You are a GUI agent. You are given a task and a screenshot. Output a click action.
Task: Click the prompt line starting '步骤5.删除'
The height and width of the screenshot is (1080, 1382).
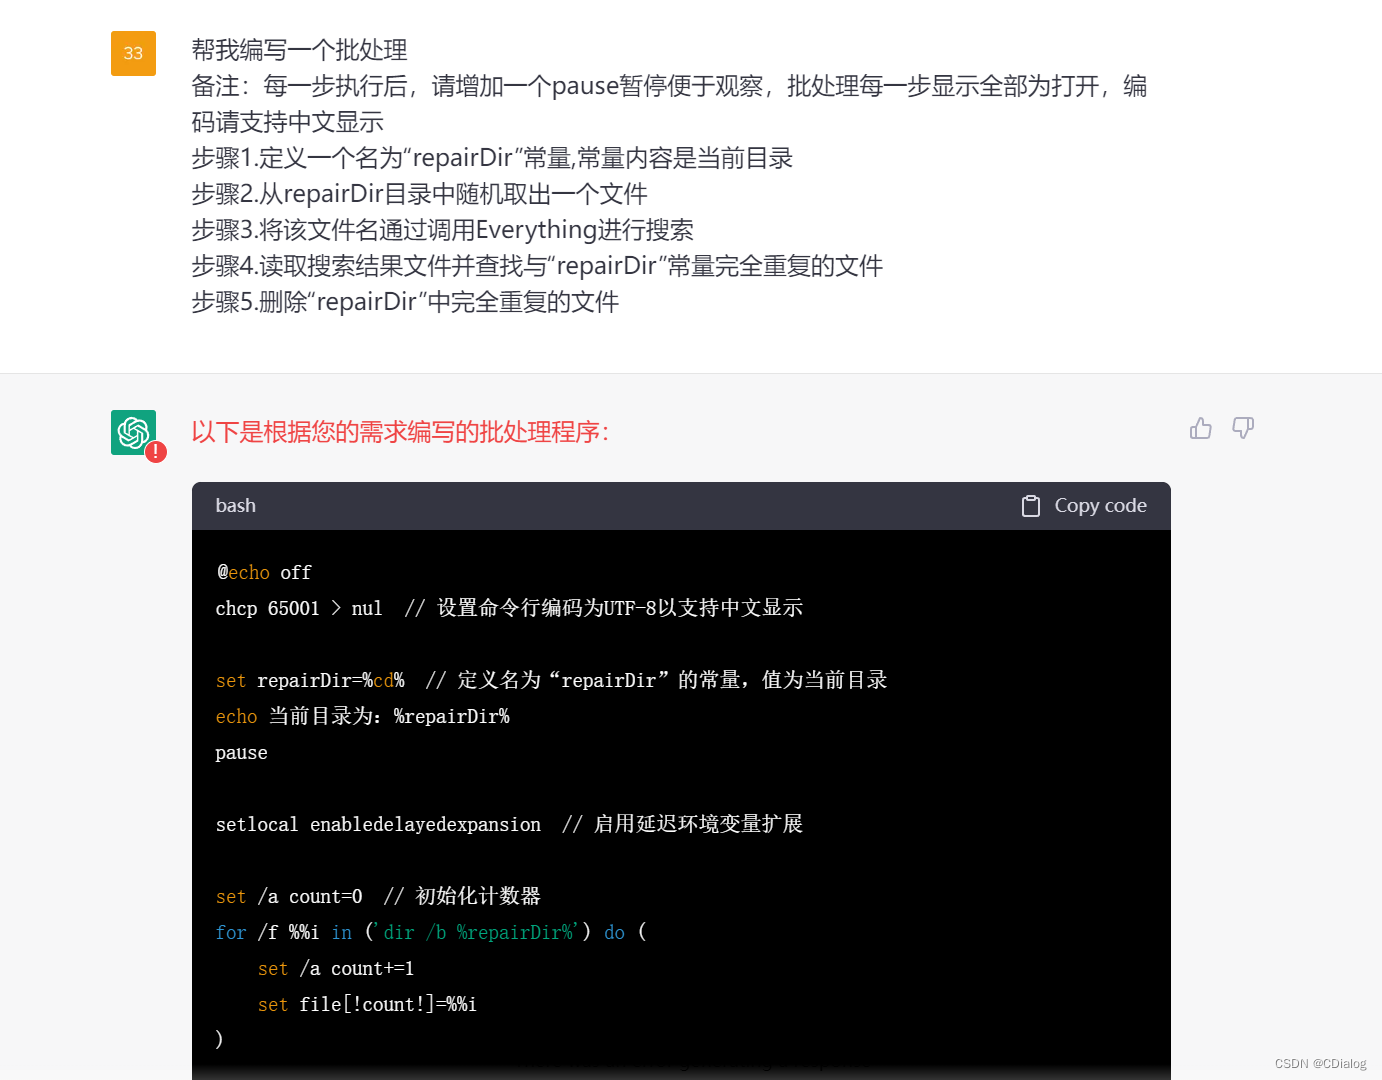[405, 302]
